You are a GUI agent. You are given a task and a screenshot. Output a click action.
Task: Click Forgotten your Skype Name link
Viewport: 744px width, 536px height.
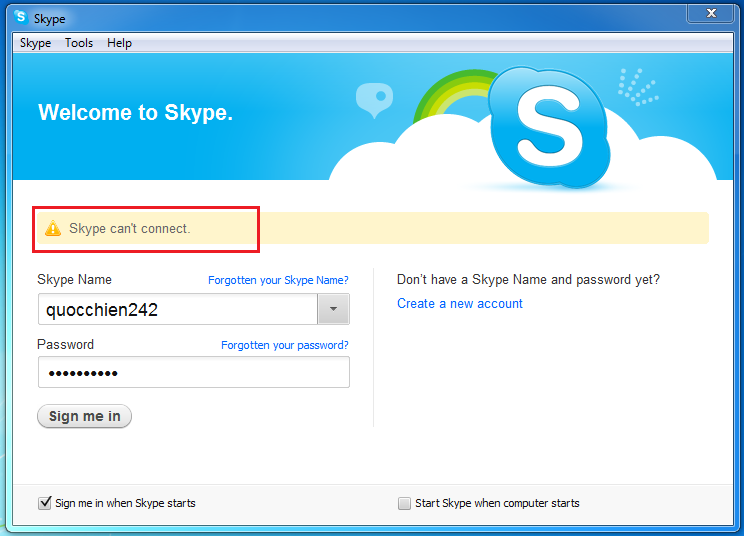[278, 281]
